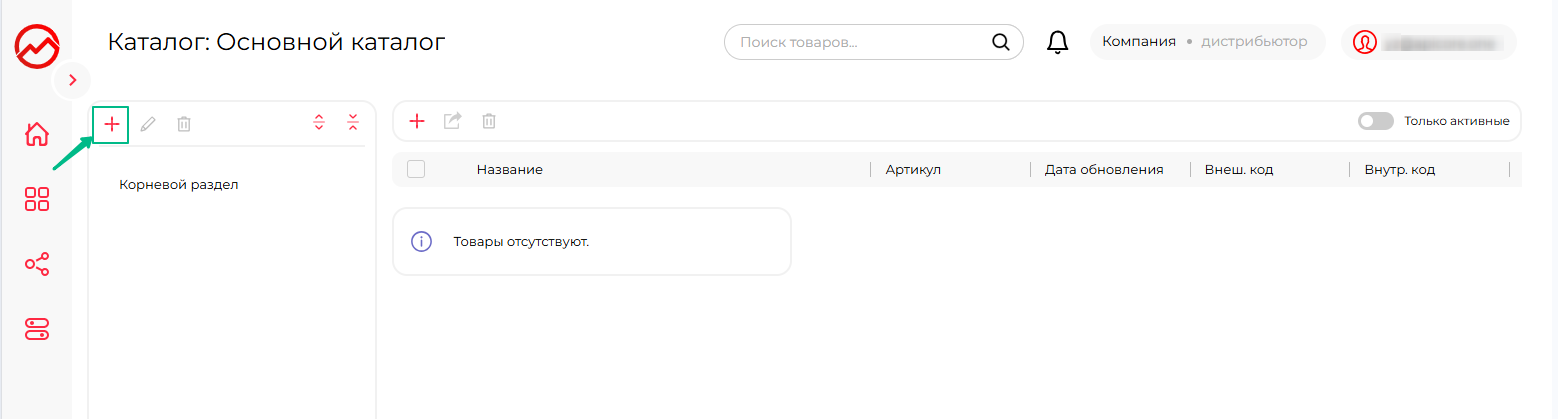Open notifications bell
Screen dimensions: 1558x419
tap(1057, 42)
